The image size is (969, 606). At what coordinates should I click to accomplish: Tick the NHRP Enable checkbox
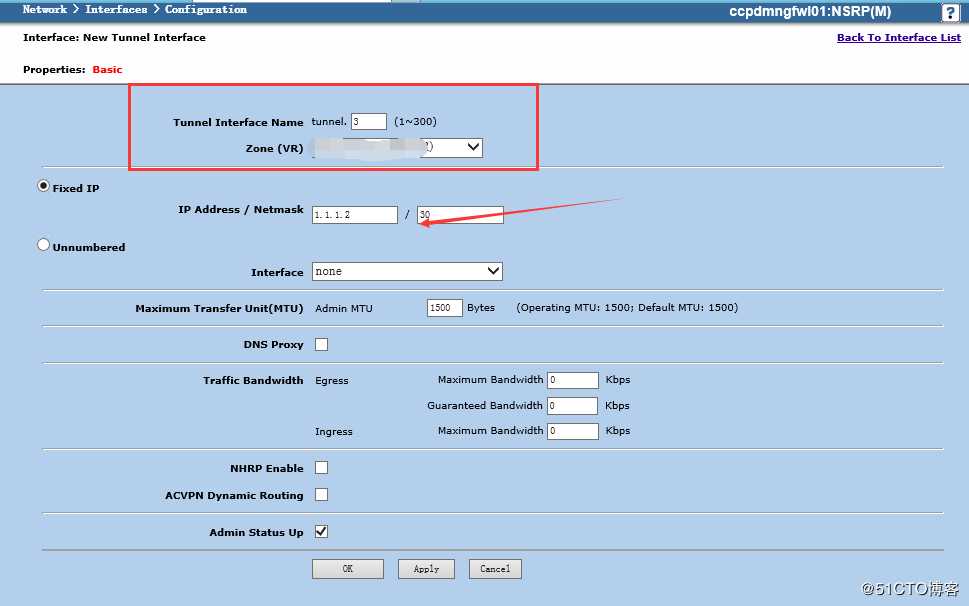click(x=321, y=468)
